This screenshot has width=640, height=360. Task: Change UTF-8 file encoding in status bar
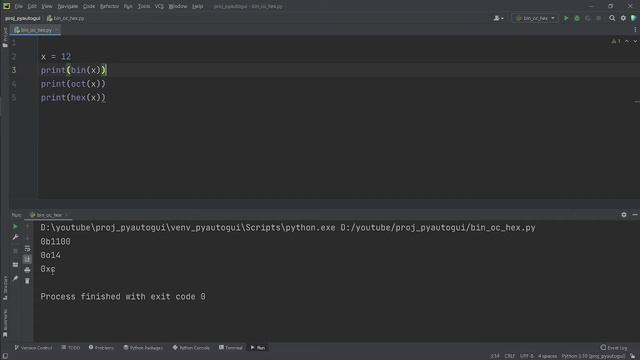527,356
